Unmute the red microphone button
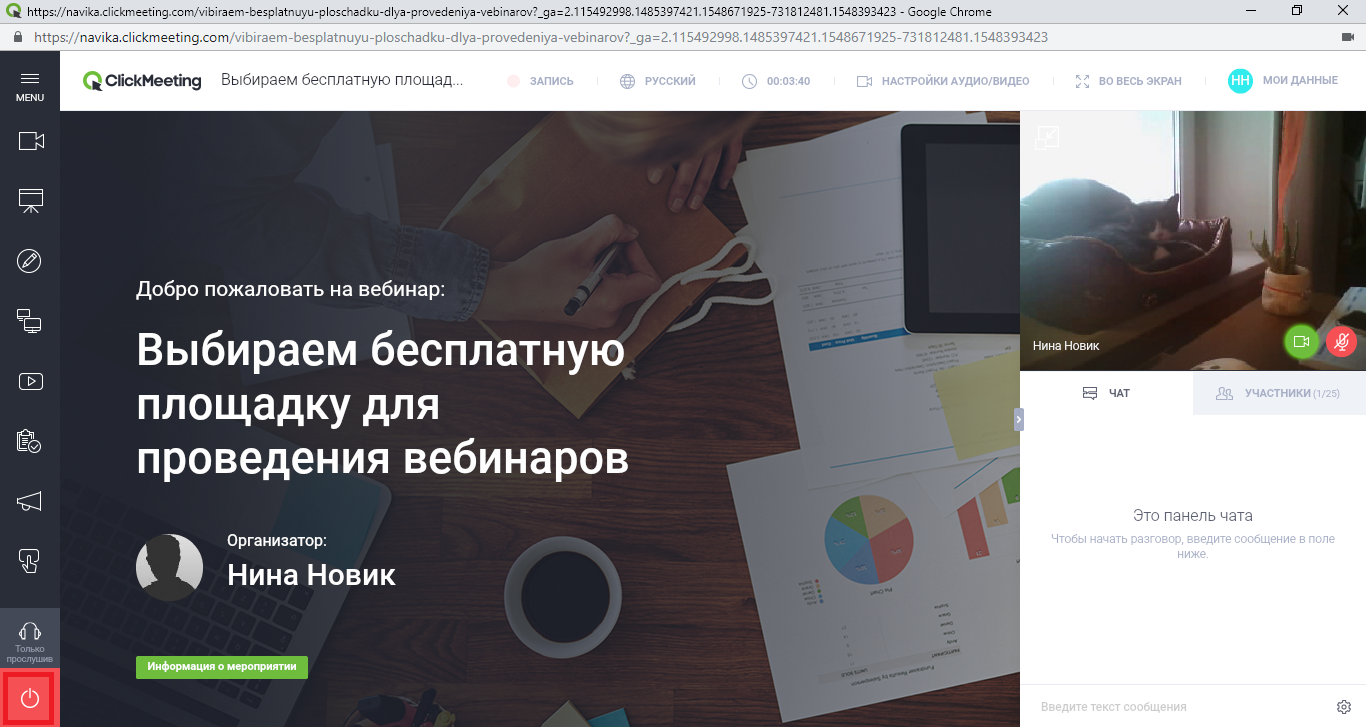Viewport: 1366px width, 727px height. coord(1342,342)
